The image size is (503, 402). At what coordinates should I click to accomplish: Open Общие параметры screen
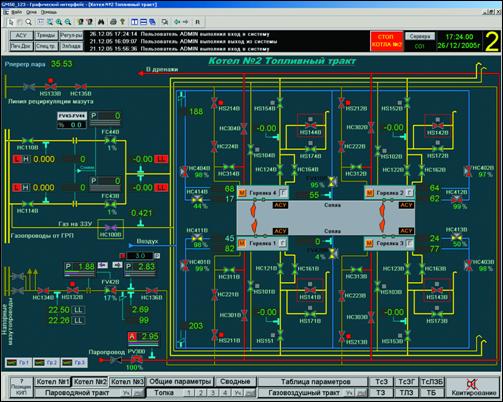coord(180,382)
